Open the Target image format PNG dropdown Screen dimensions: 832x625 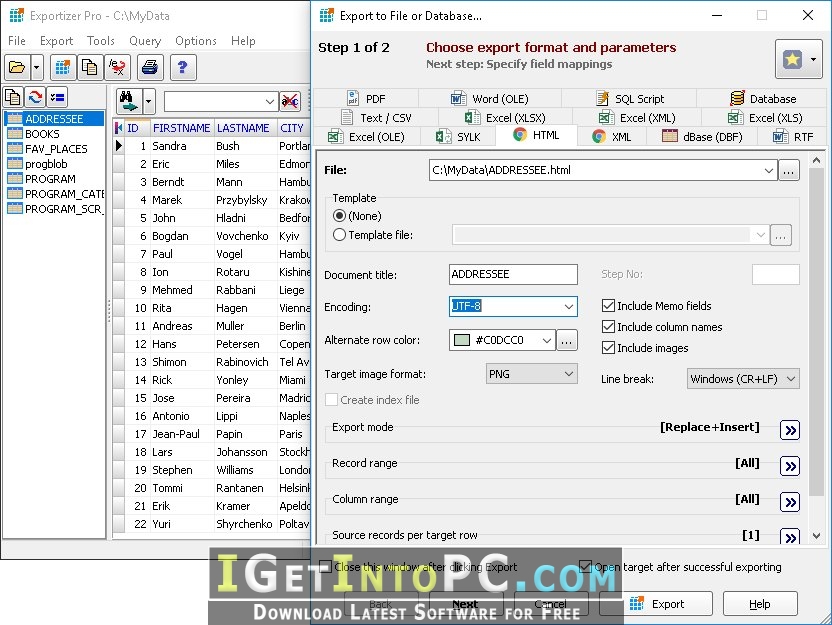click(568, 374)
